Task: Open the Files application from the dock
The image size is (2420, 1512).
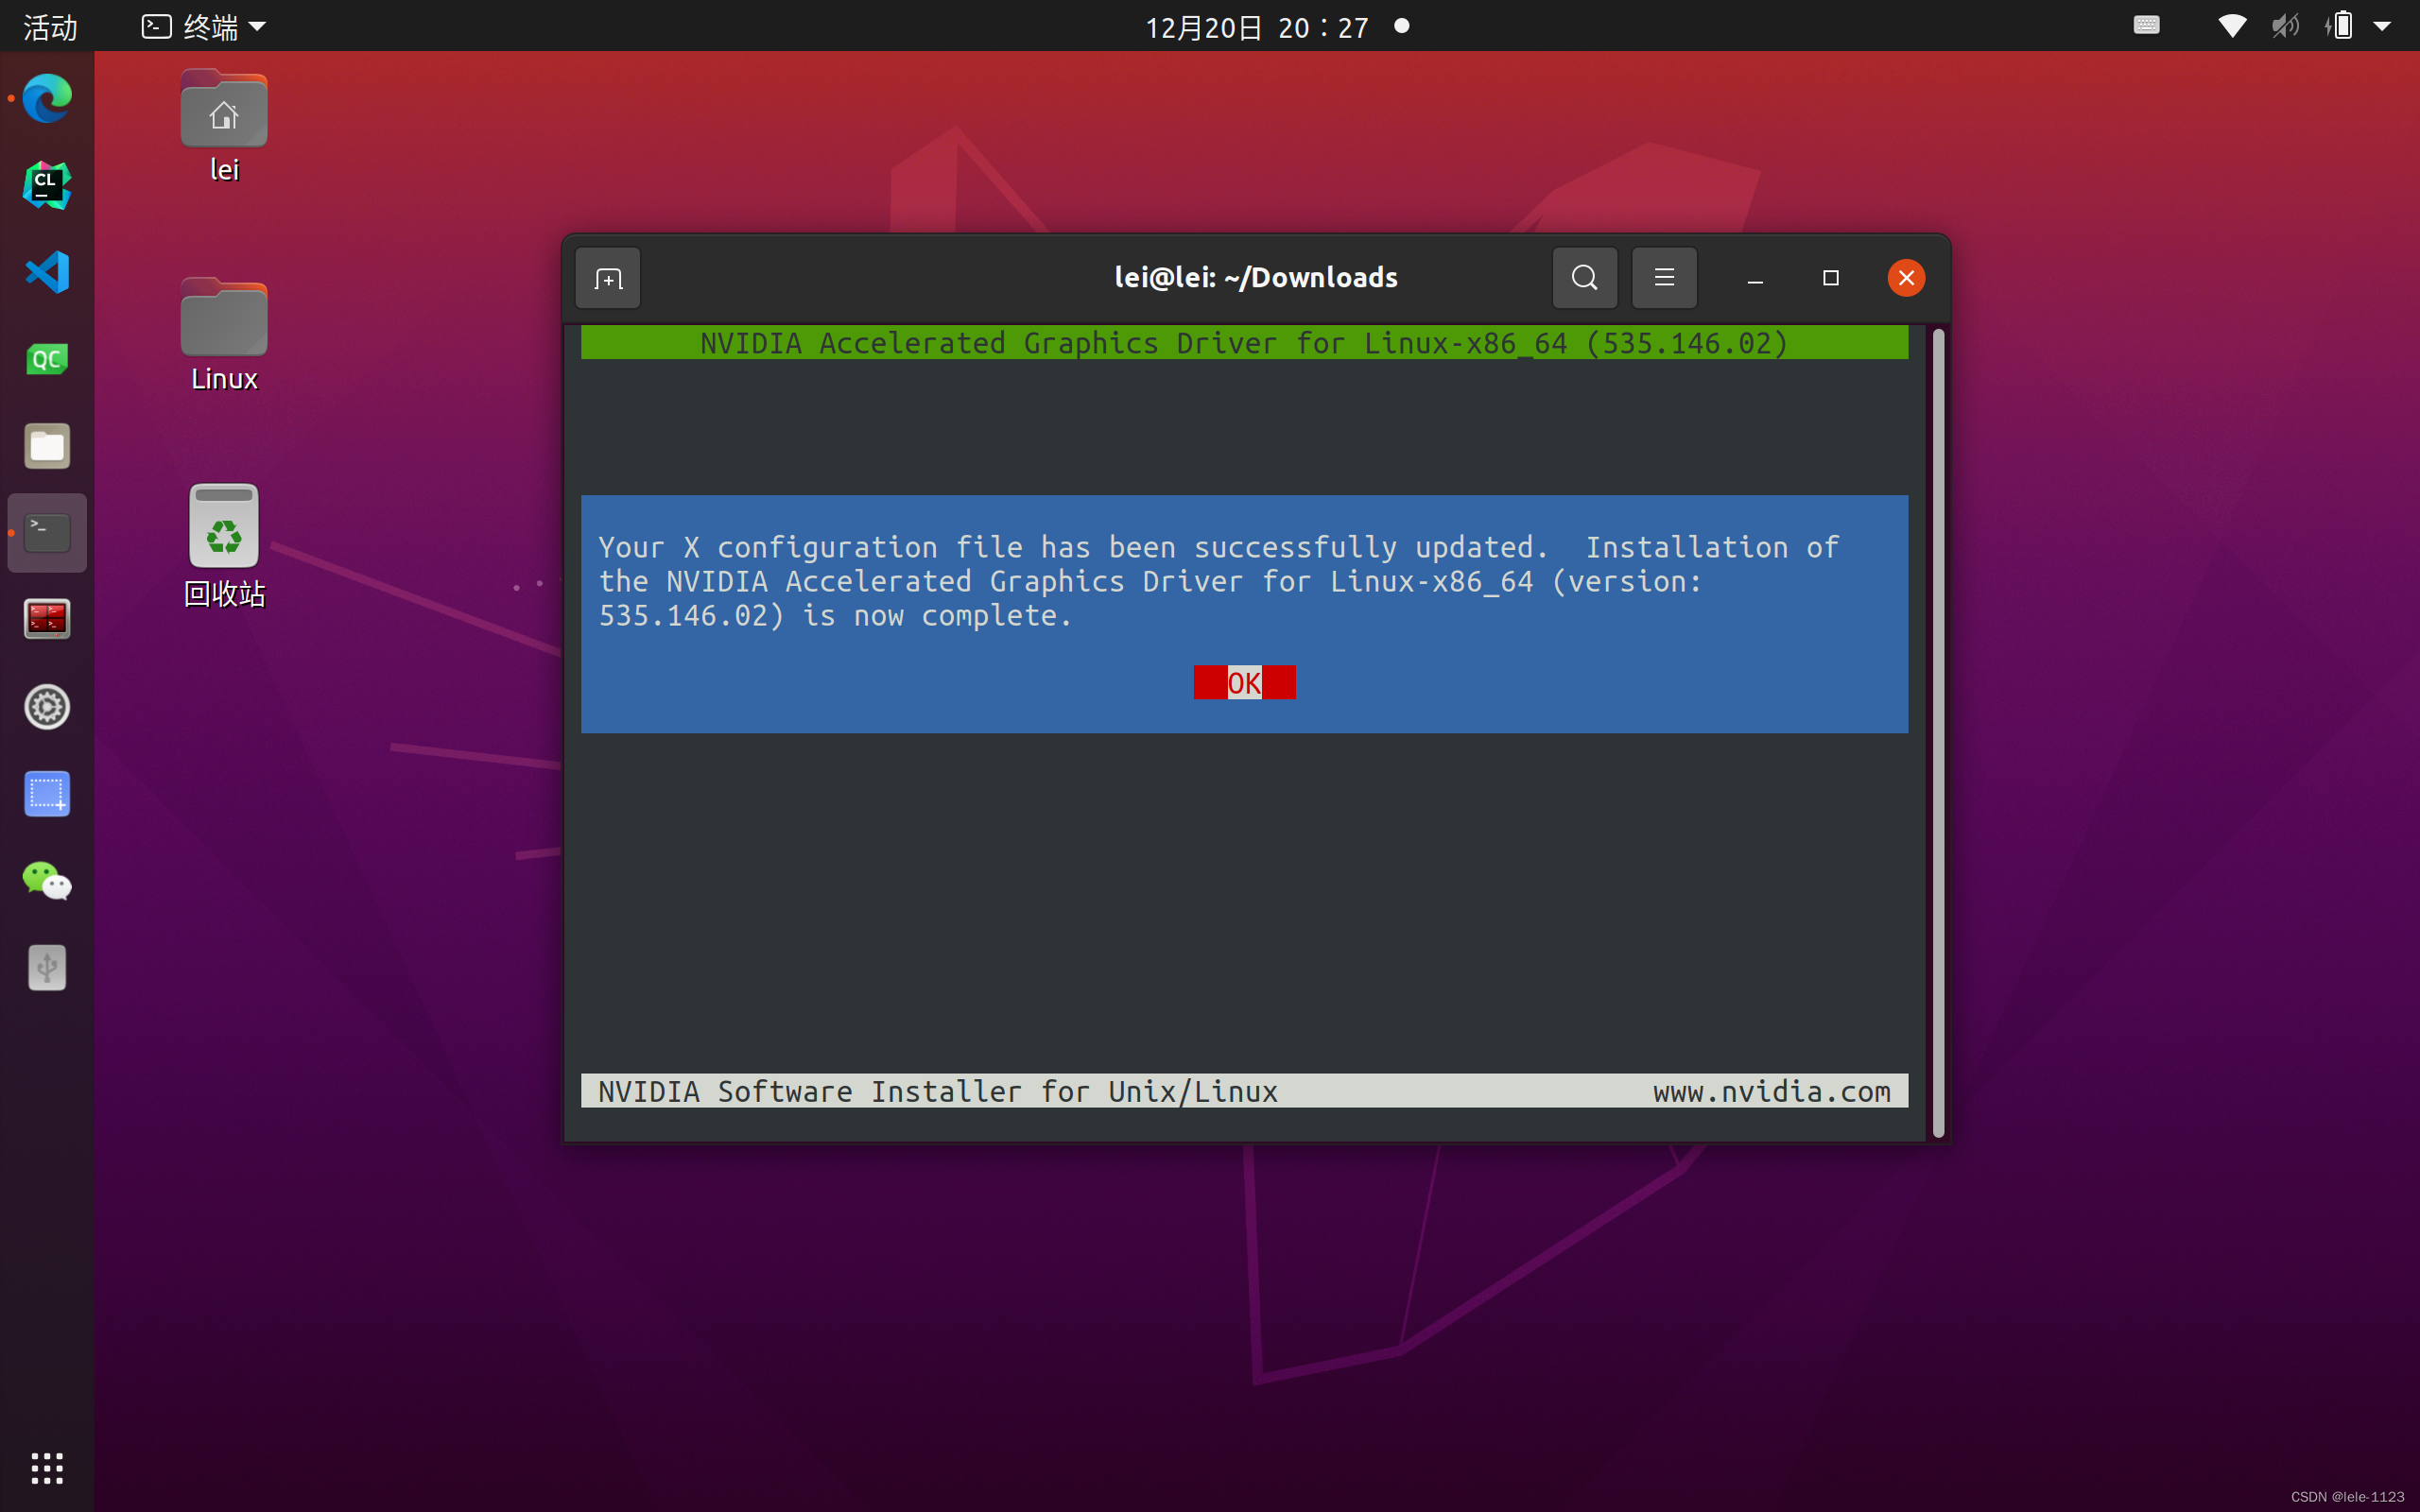Action: coord(46,446)
